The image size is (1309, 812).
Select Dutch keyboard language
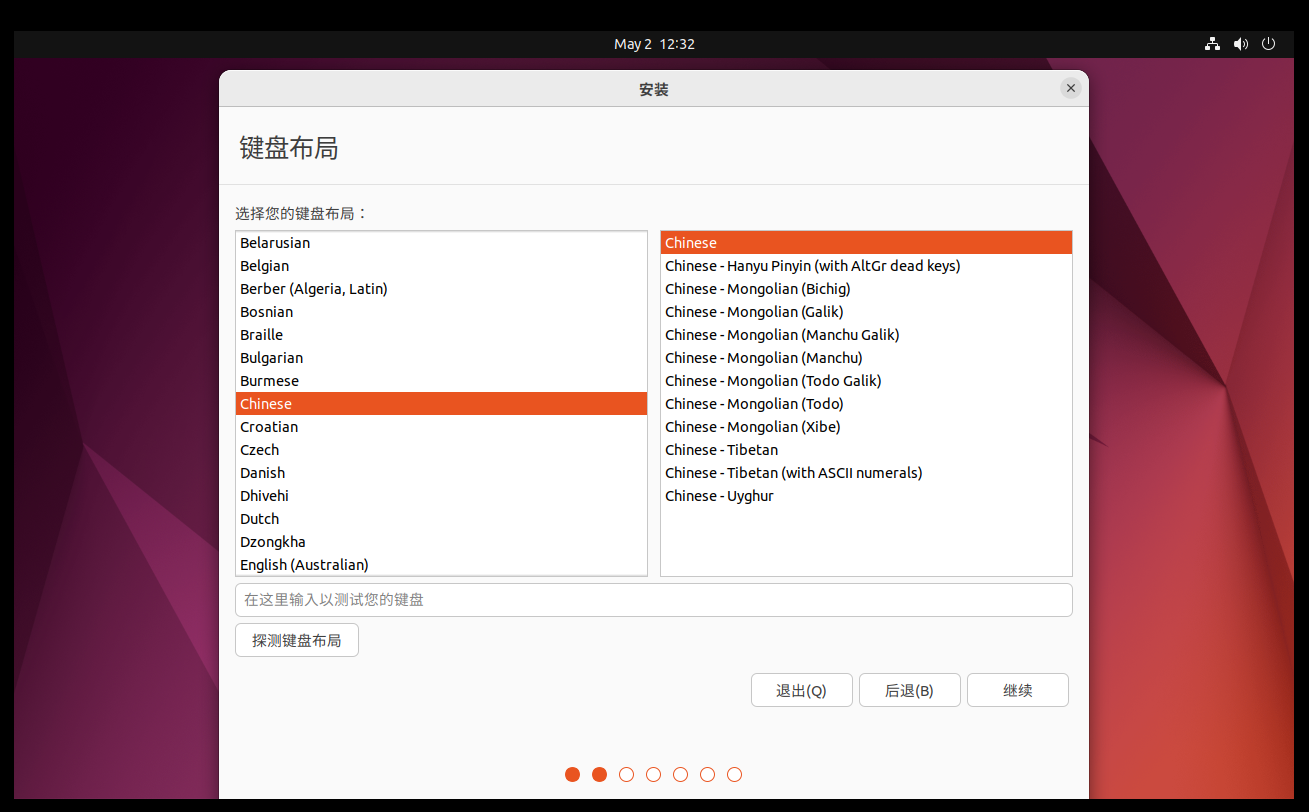441,519
